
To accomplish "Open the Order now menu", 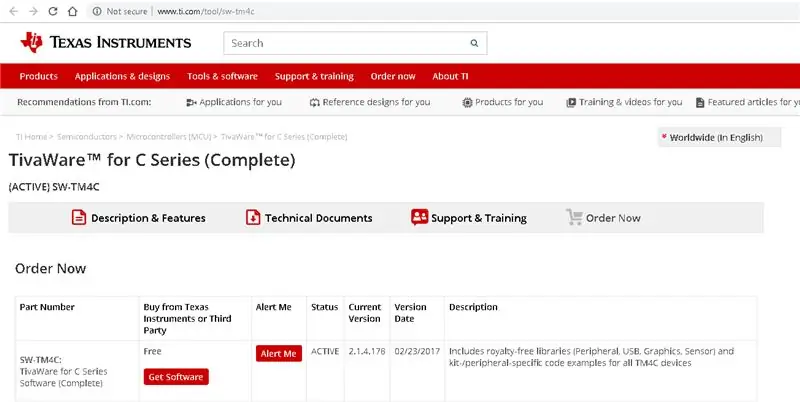I will (393, 77).
